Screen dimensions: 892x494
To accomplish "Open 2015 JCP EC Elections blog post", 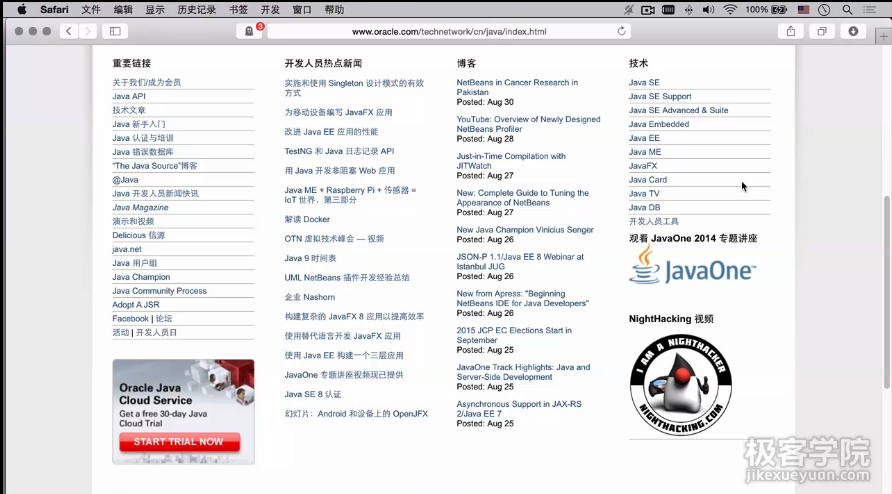I will (514, 335).
